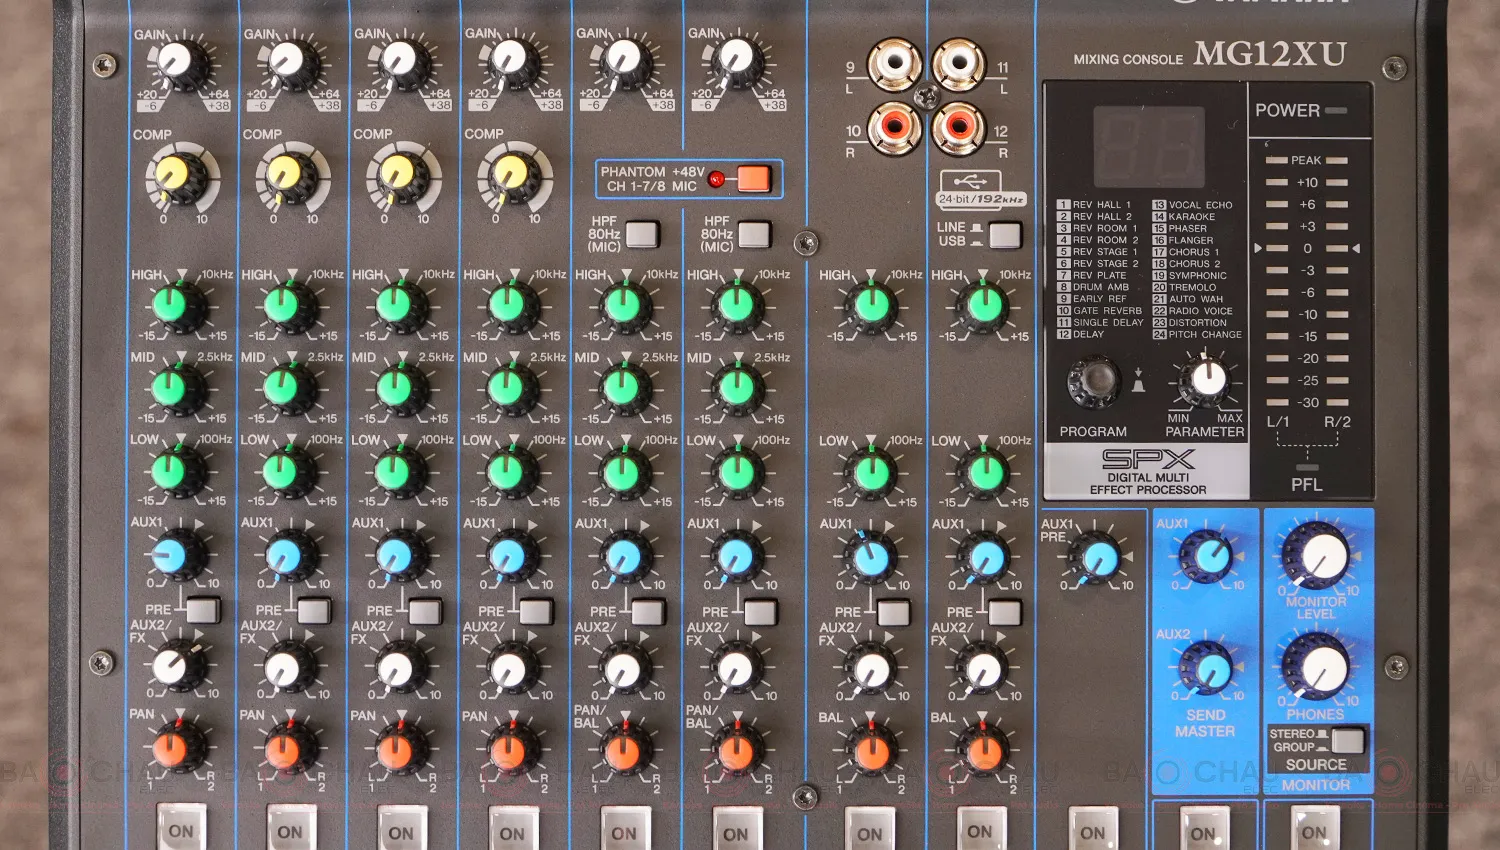The width and height of the screenshot is (1500, 850).
Task: Click the red RCA jack labeled 12 R
Action: pos(958,127)
